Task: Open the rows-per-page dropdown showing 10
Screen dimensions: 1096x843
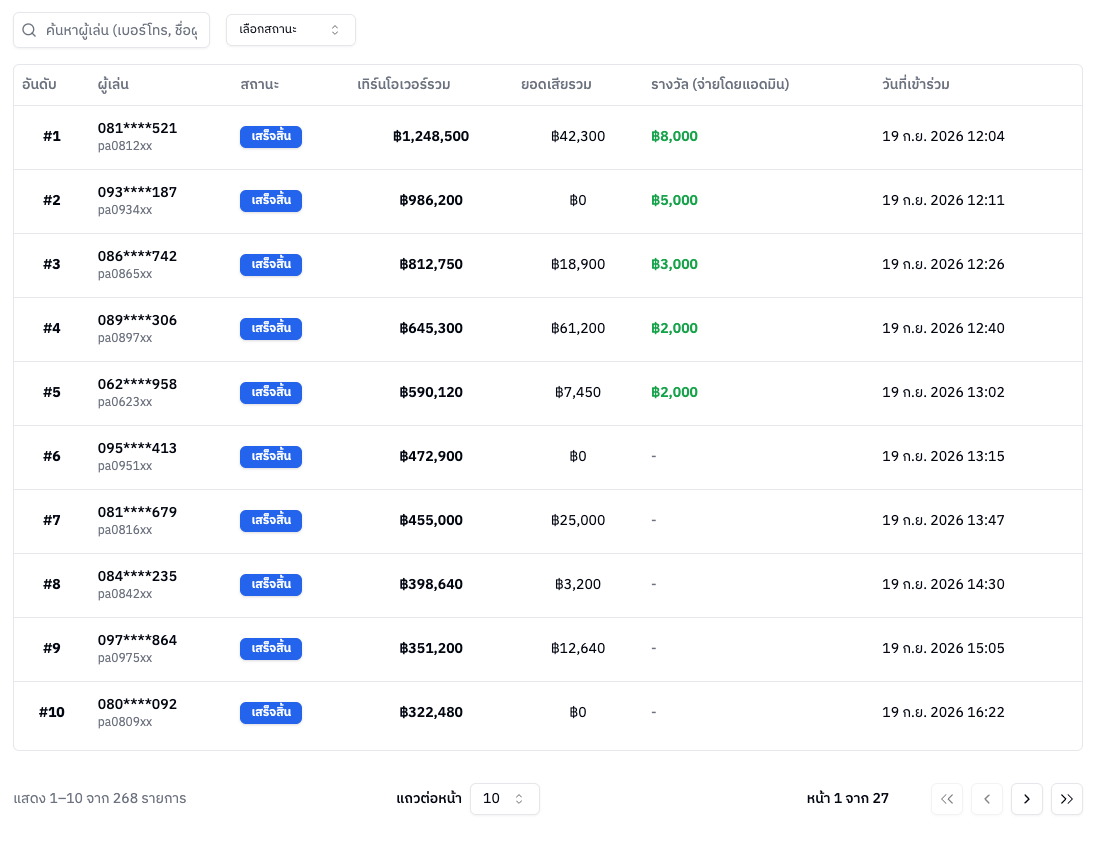Action: [x=505, y=798]
